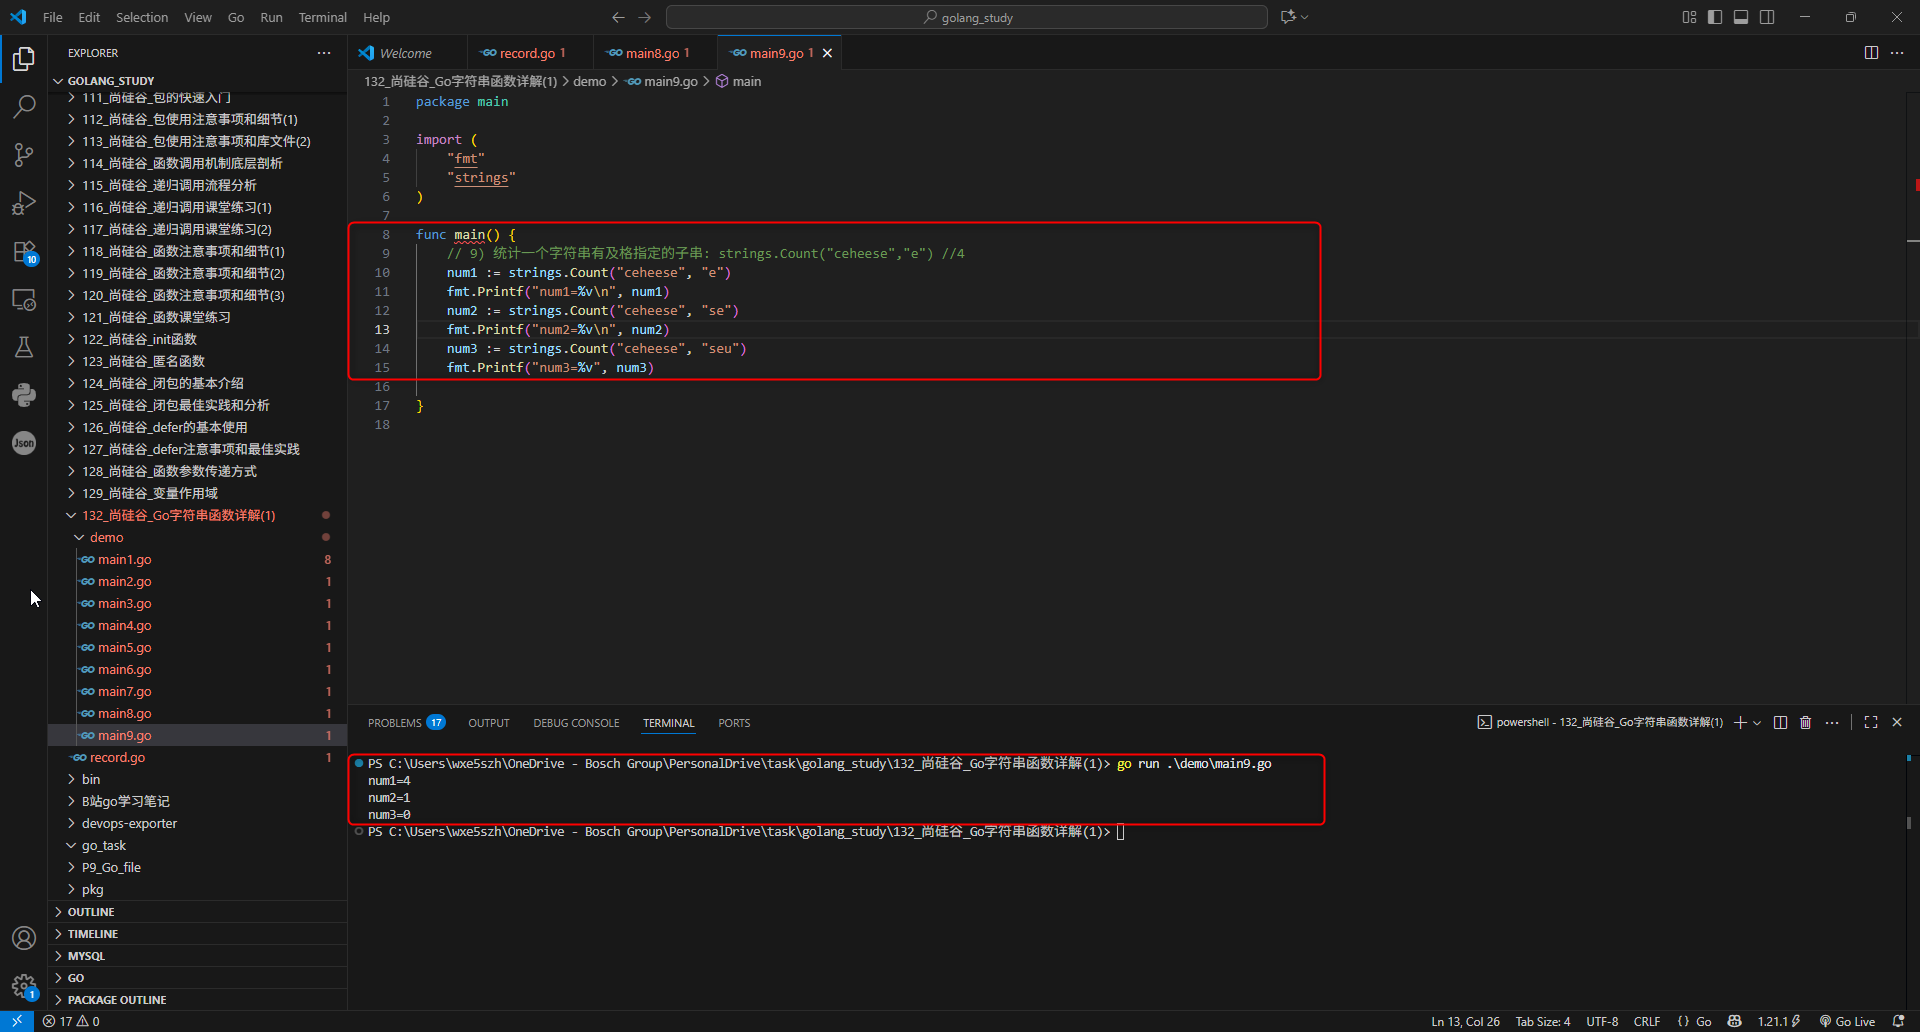
Task: Go back in navigation history
Action: click(618, 17)
